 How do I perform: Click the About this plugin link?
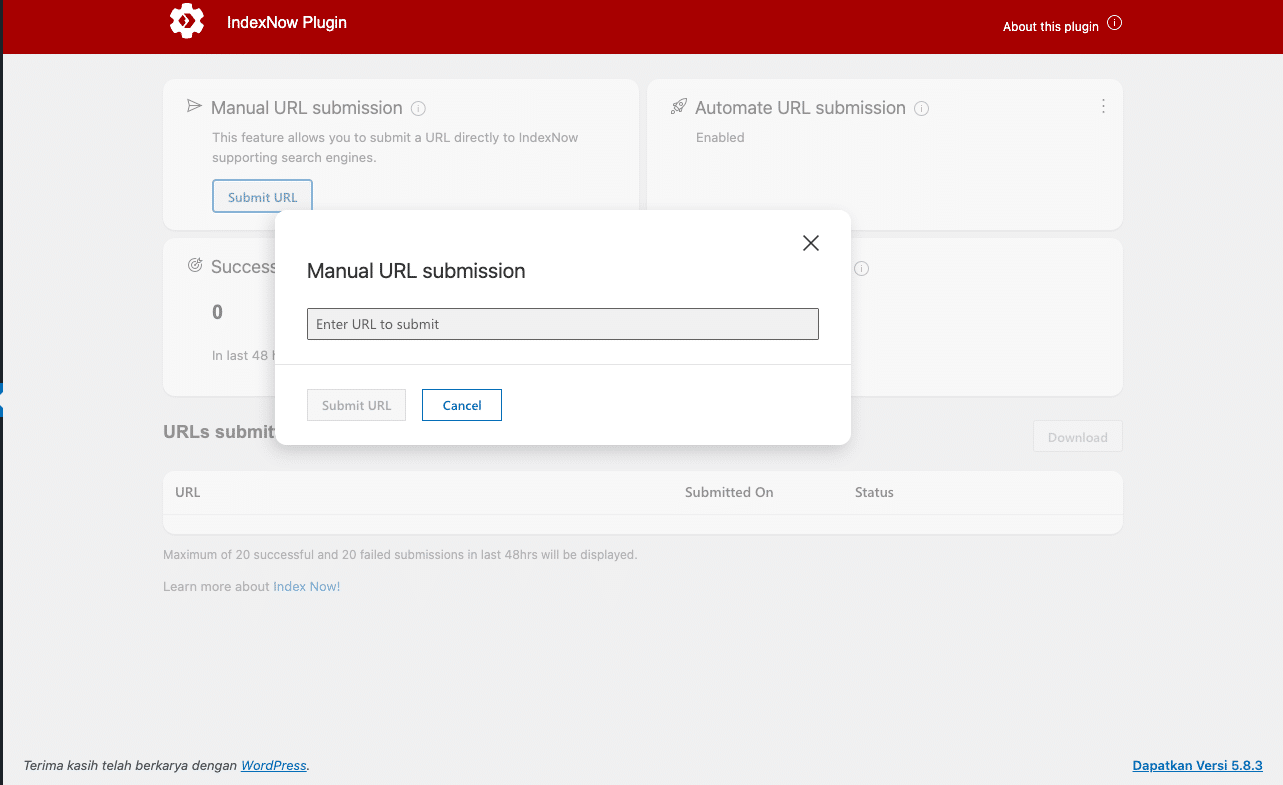(1051, 27)
